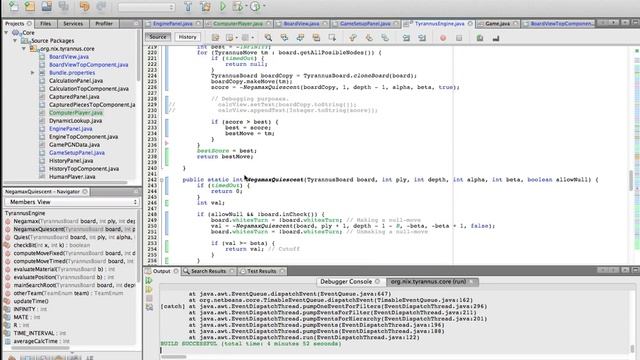The image size is (640, 360).
Task: Open the Game.java editor tab
Action: 497,24
